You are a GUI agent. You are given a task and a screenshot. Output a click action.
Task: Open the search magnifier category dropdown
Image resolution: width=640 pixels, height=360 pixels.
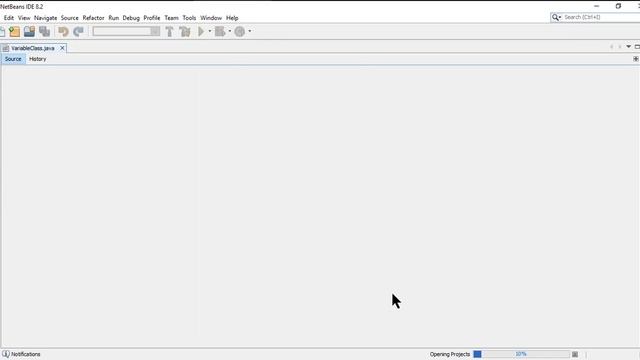556,17
